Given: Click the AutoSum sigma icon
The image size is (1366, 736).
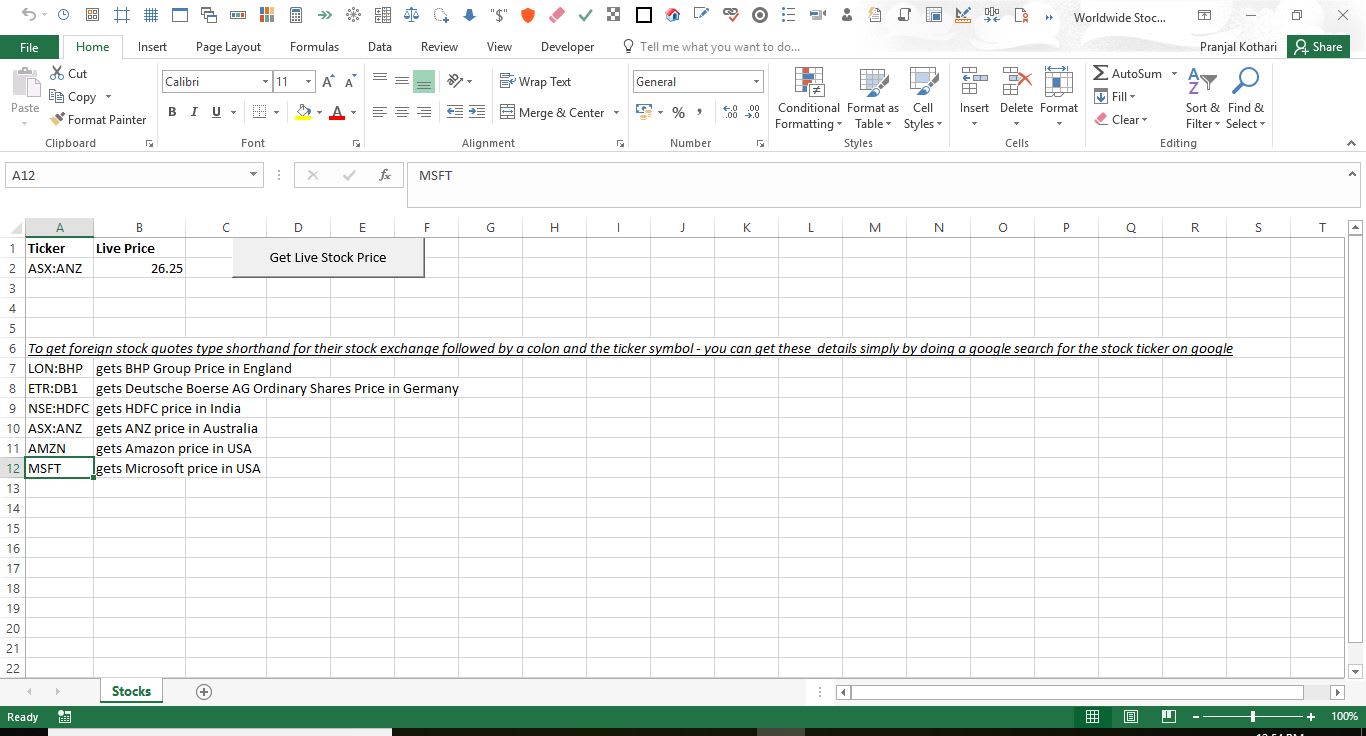Looking at the screenshot, I should coord(1100,74).
